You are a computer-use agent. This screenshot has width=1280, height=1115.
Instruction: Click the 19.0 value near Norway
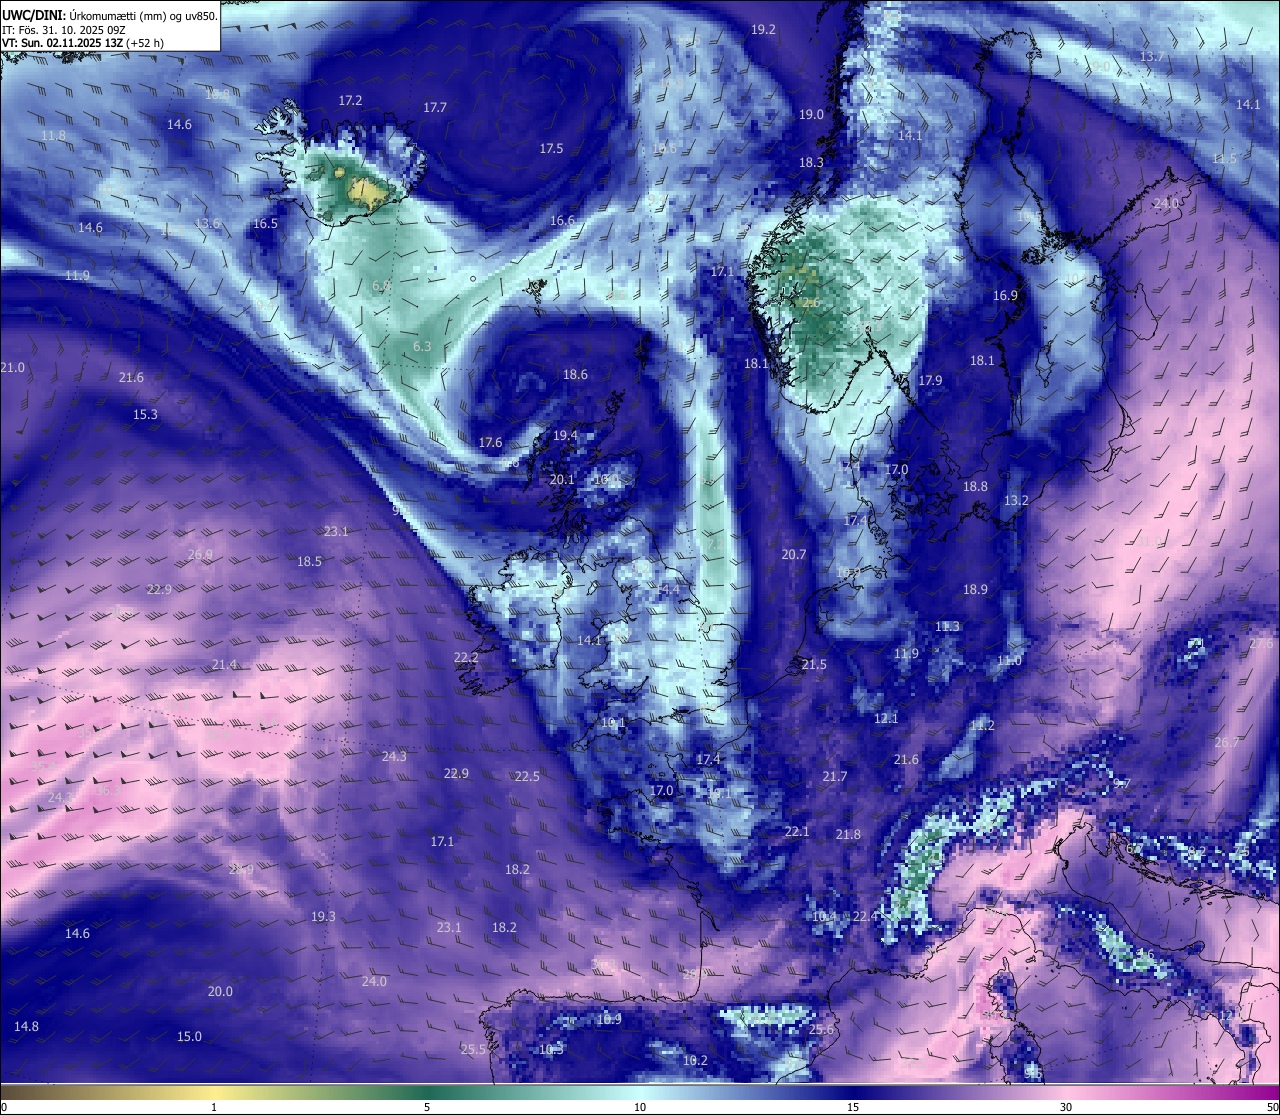pyautogui.click(x=811, y=115)
